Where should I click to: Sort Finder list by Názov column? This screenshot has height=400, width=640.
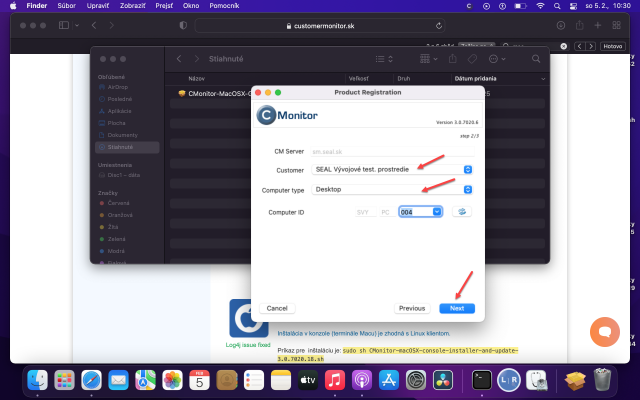tap(197, 78)
